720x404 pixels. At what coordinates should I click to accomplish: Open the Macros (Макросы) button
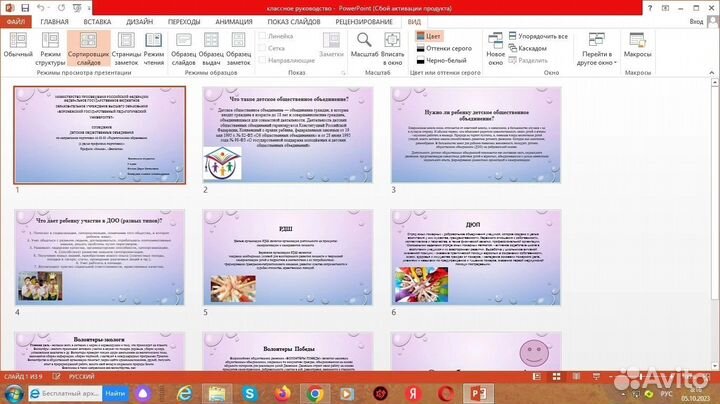[x=638, y=45]
